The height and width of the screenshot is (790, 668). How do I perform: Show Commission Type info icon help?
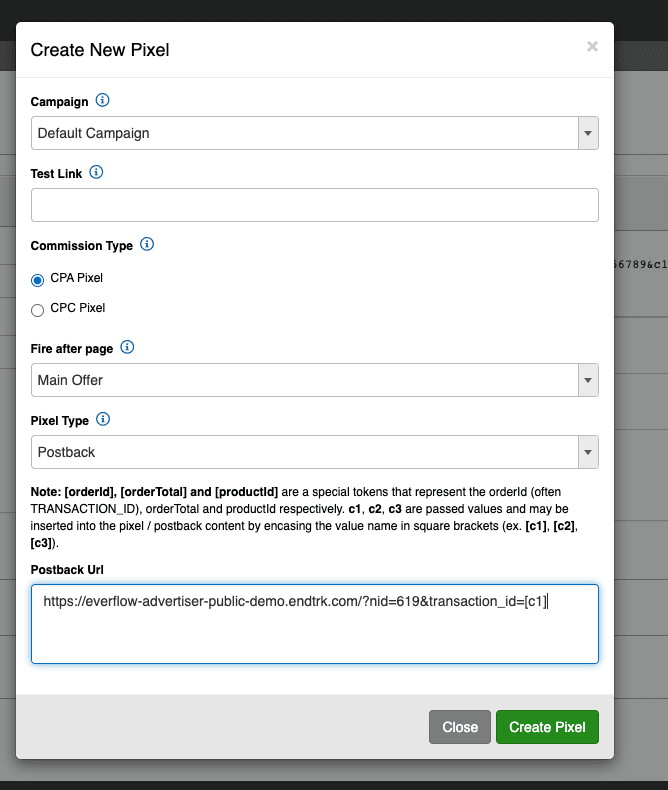(x=147, y=244)
